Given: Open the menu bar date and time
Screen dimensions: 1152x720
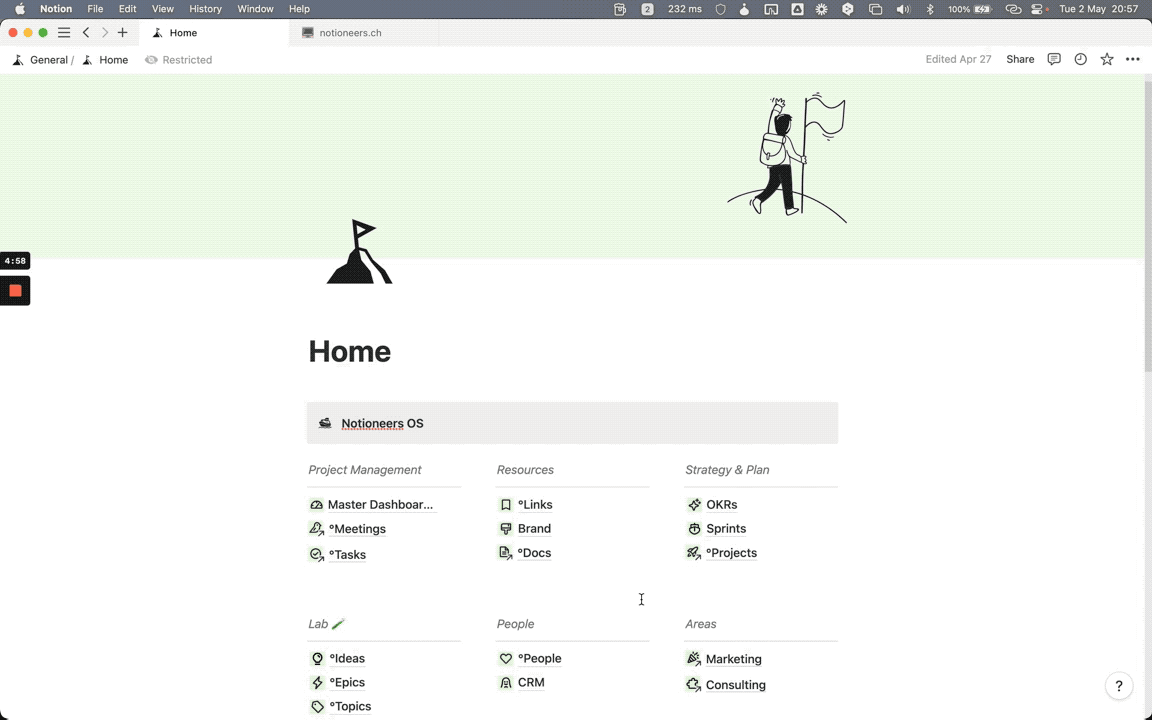Looking at the screenshot, I should (1098, 9).
